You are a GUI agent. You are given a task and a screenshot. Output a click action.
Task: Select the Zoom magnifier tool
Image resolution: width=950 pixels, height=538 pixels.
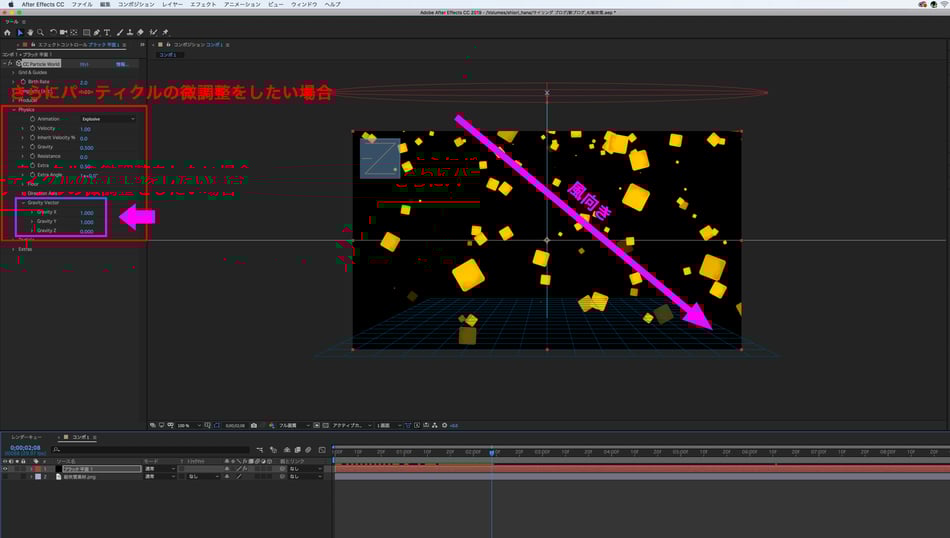[39, 32]
